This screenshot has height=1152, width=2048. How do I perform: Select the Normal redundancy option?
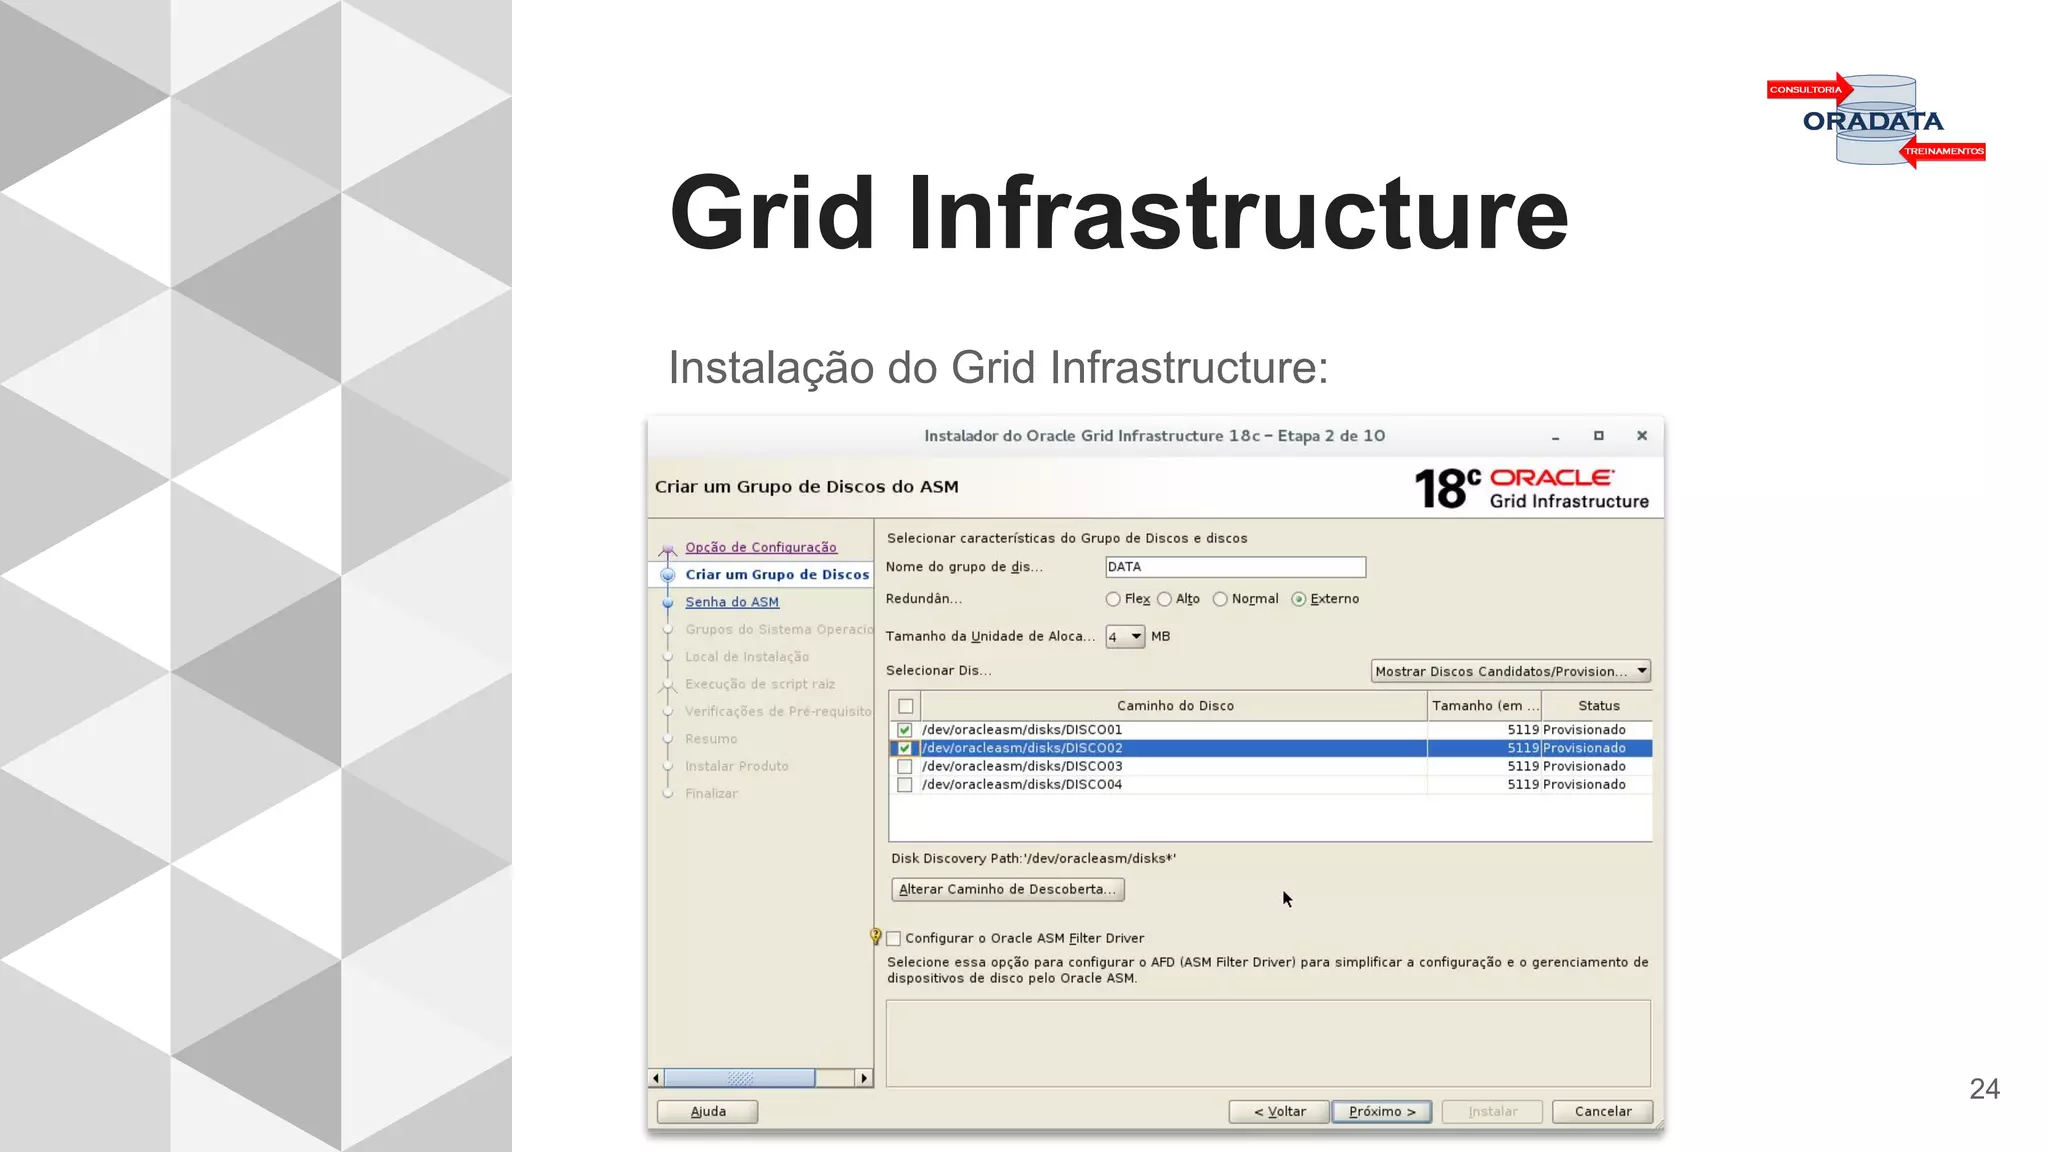pyautogui.click(x=1220, y=599)
